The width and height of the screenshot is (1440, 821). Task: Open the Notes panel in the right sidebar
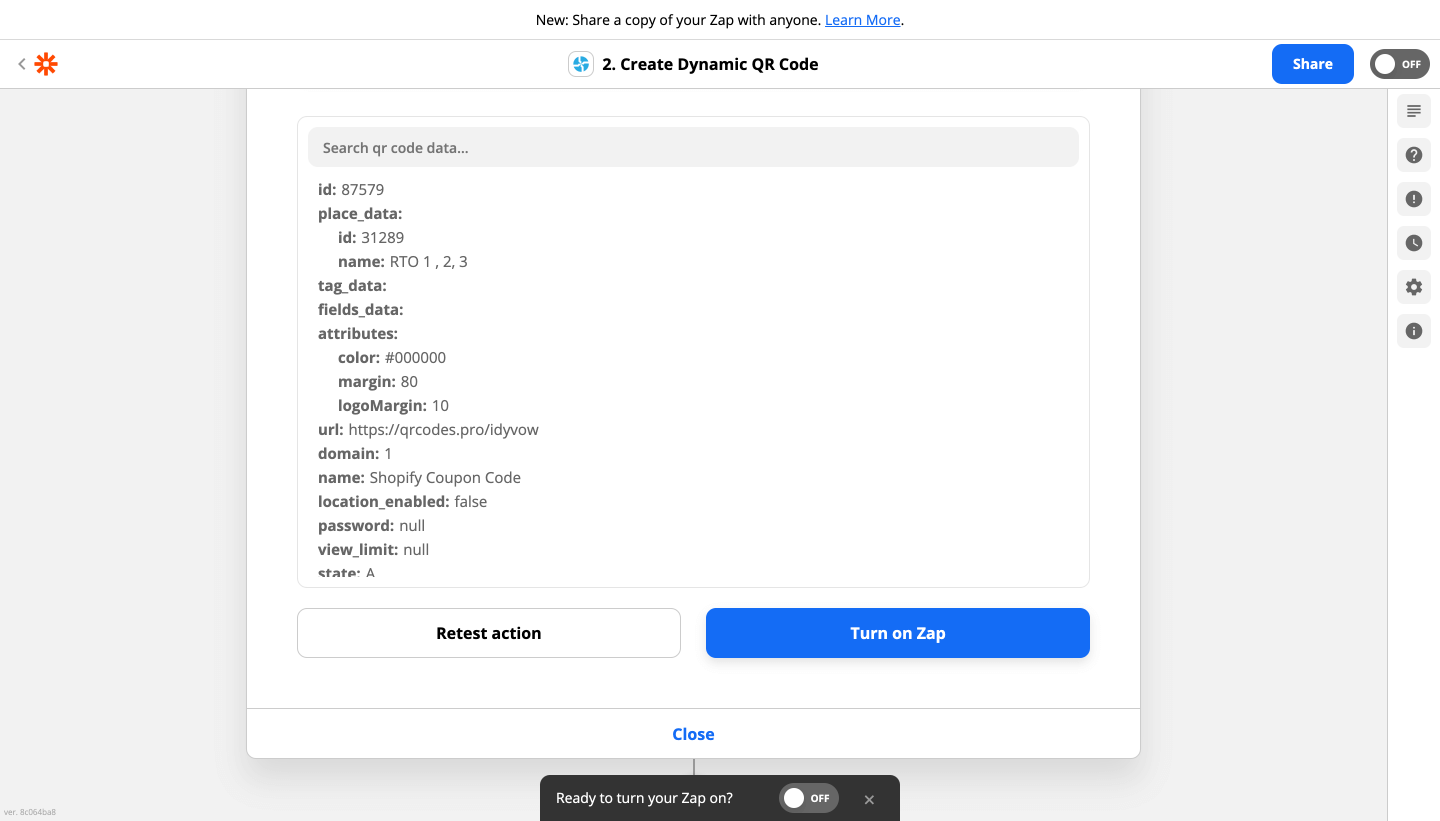pos(1413,110)
